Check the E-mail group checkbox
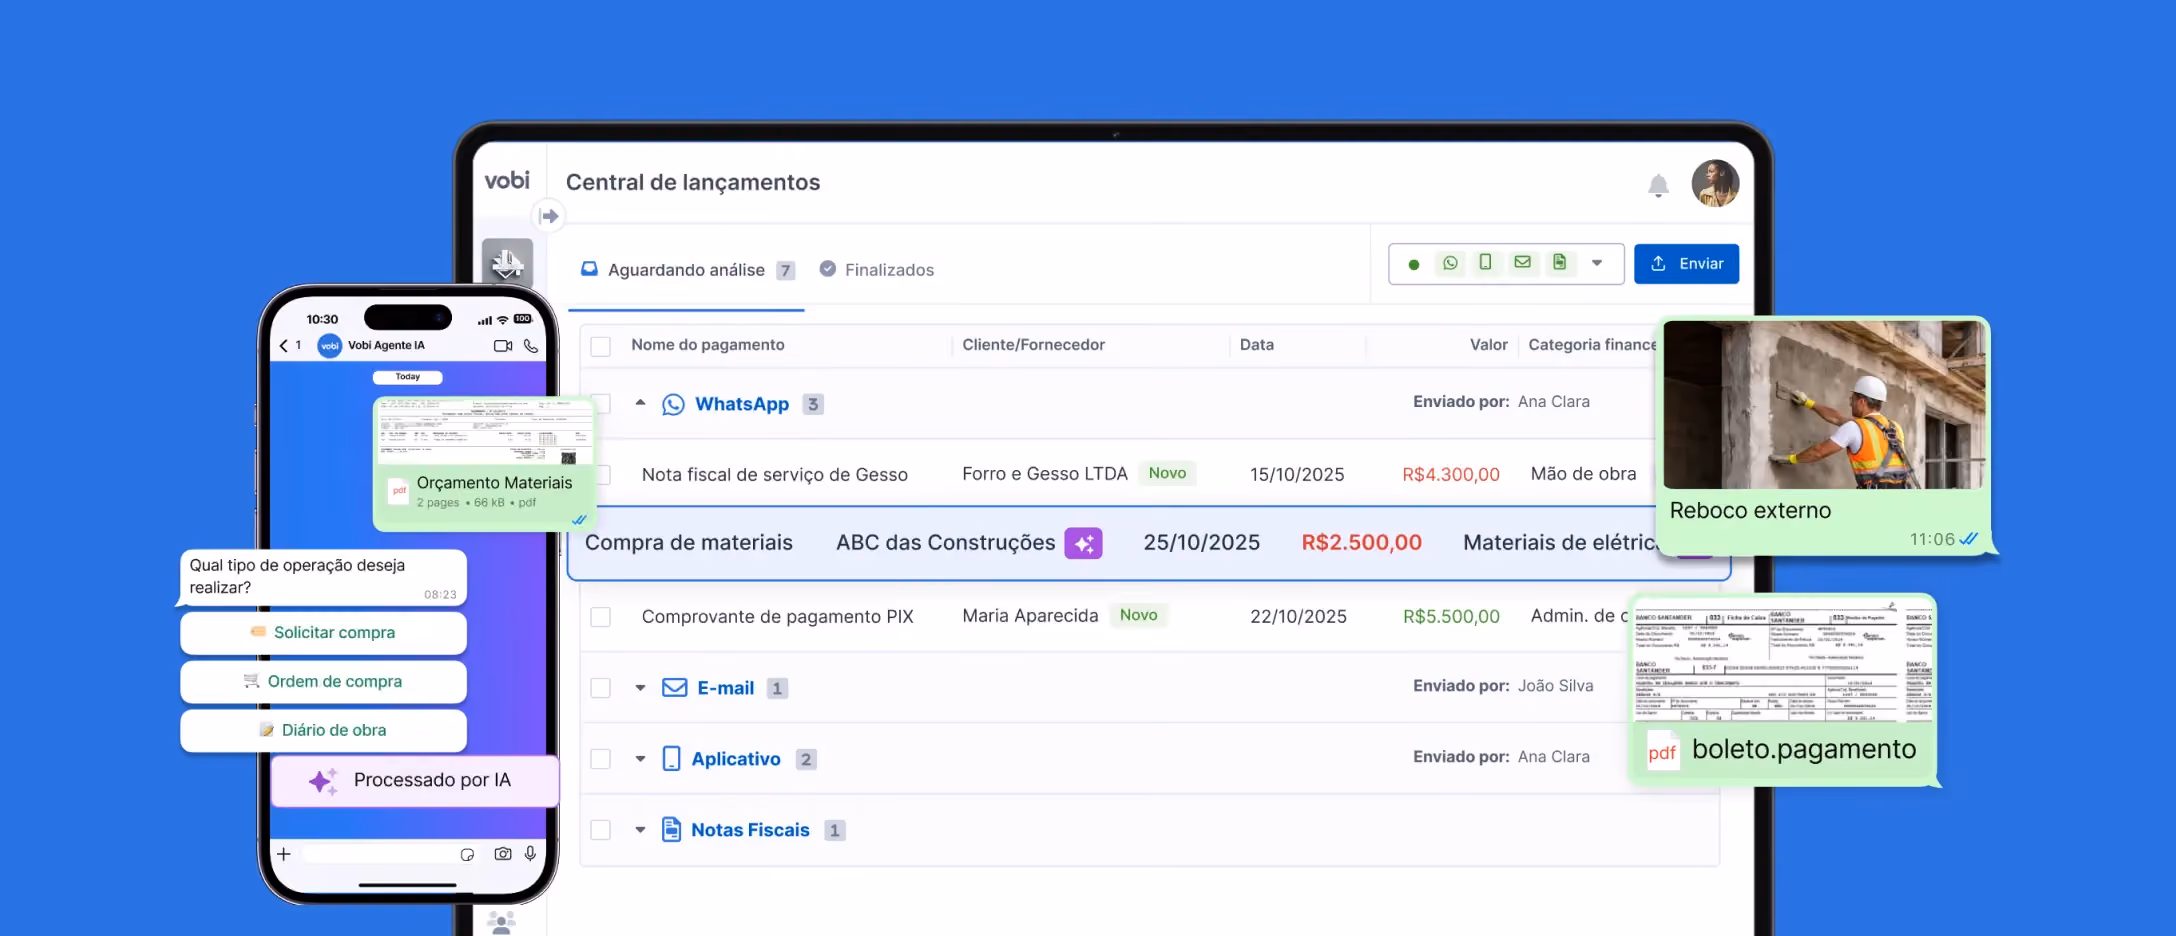The image size is (2176, 936). (601, 688)
